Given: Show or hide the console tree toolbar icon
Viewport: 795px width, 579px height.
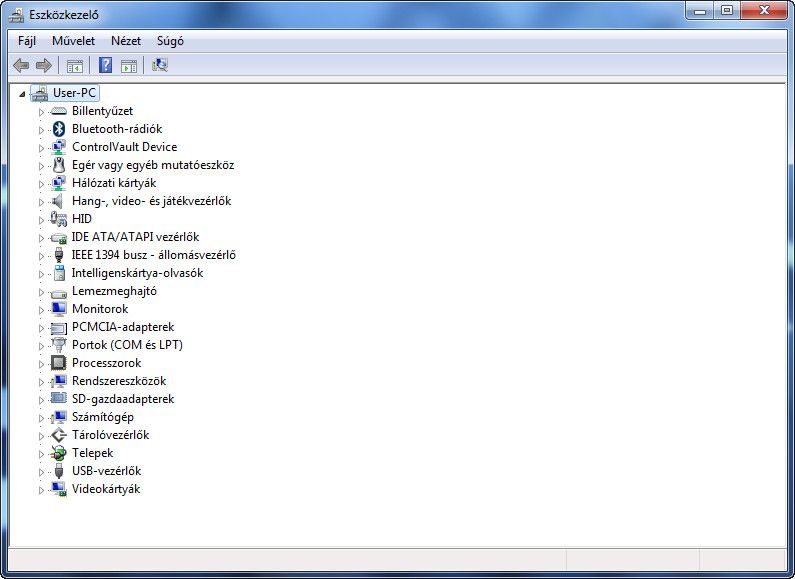Looking at the screenshot, I should pos(75,65).
